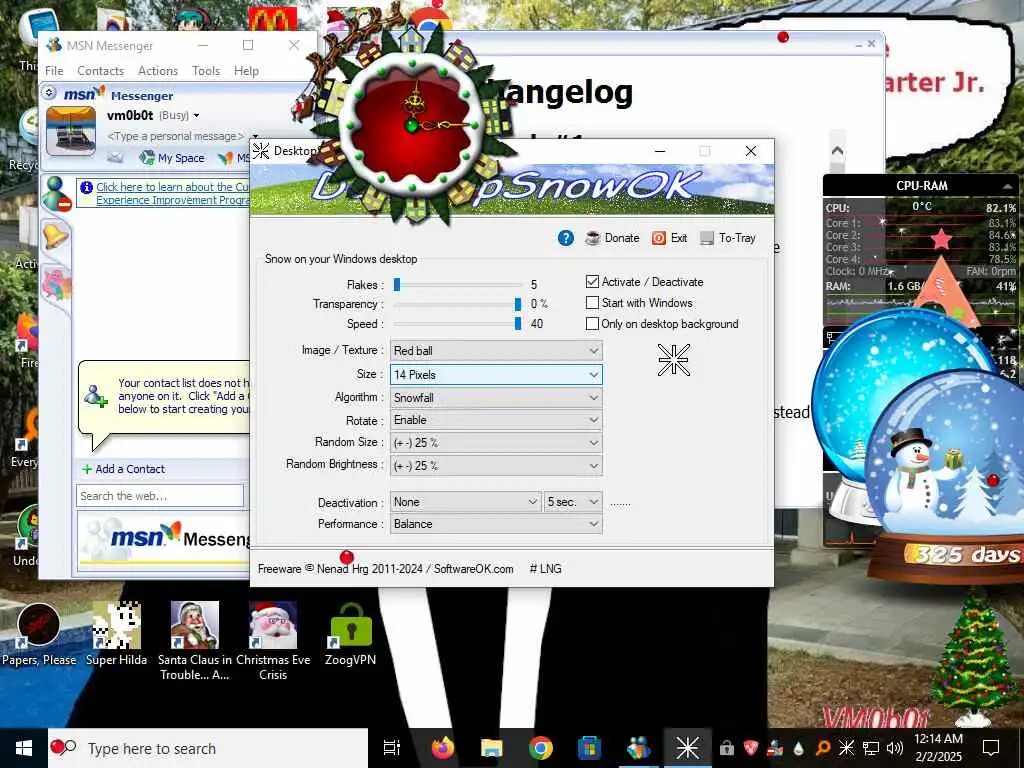This screenshot has width=1024, height=768.
Task: Open the Random Brightness dropdown
Action: point(496,465)
